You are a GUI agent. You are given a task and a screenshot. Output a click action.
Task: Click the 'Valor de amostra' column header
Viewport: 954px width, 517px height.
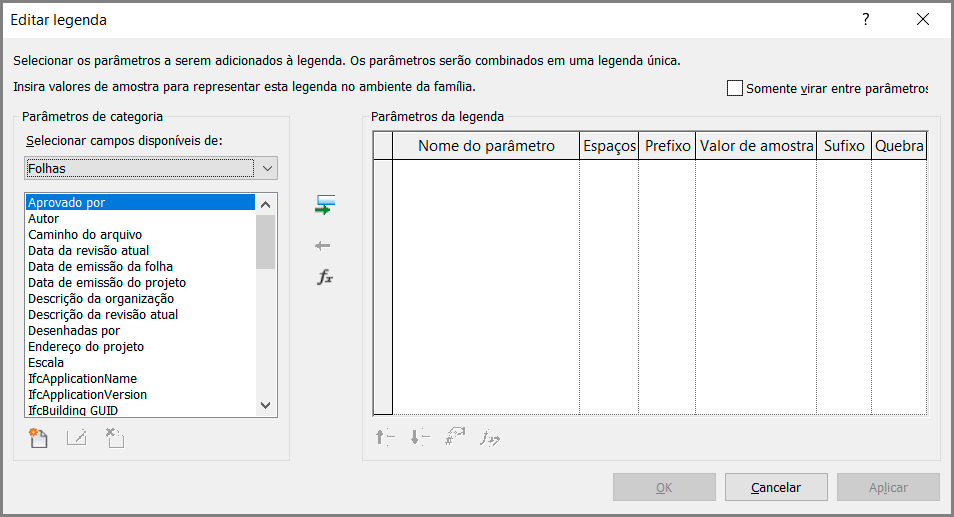click(756, 147)
